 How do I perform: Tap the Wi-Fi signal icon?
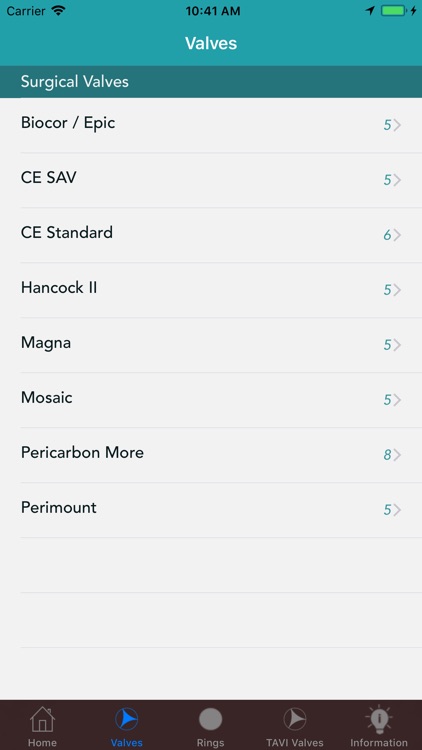[x=58, y=11]
